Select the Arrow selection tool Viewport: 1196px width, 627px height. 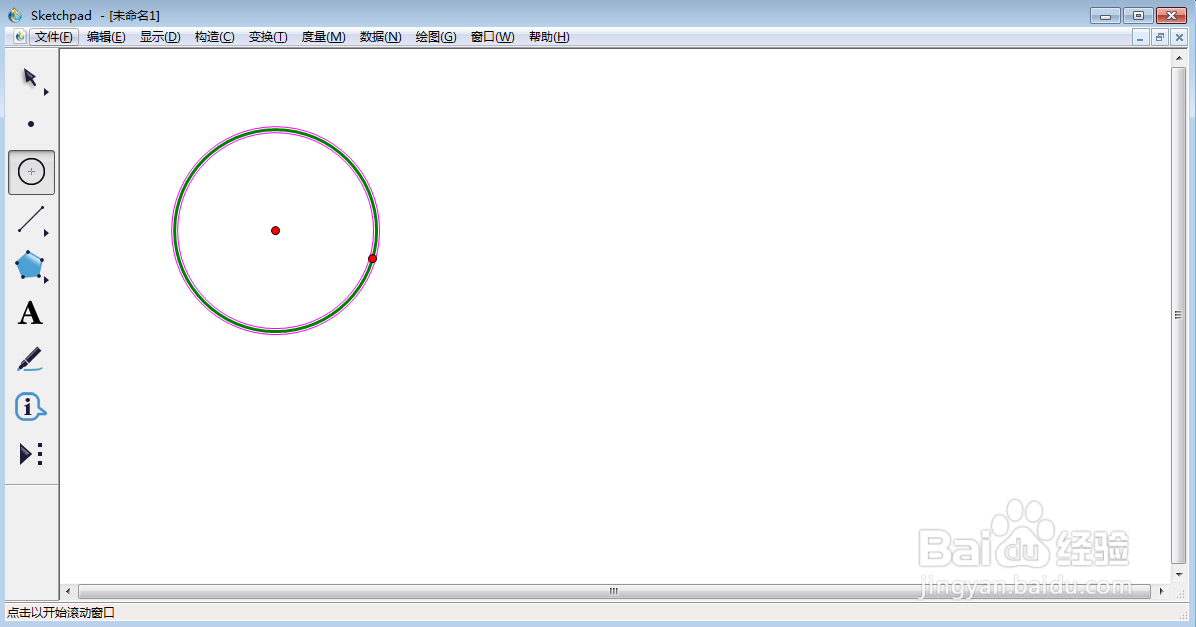coord(30,78)
